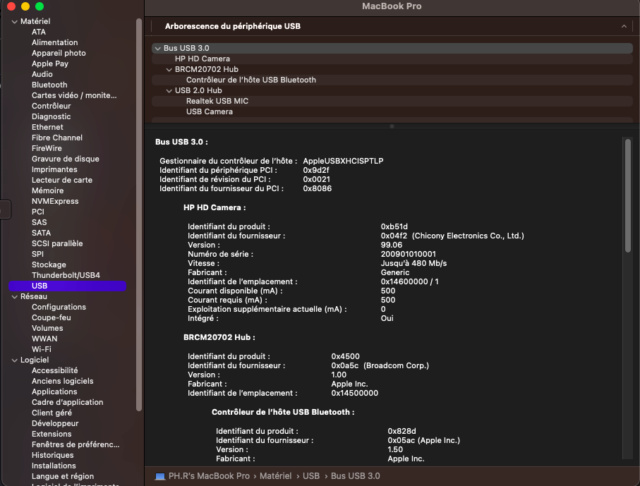Viewport: 640px width, 486px height.
Task: Click USB in the bottom path bar
Action: 311,477
